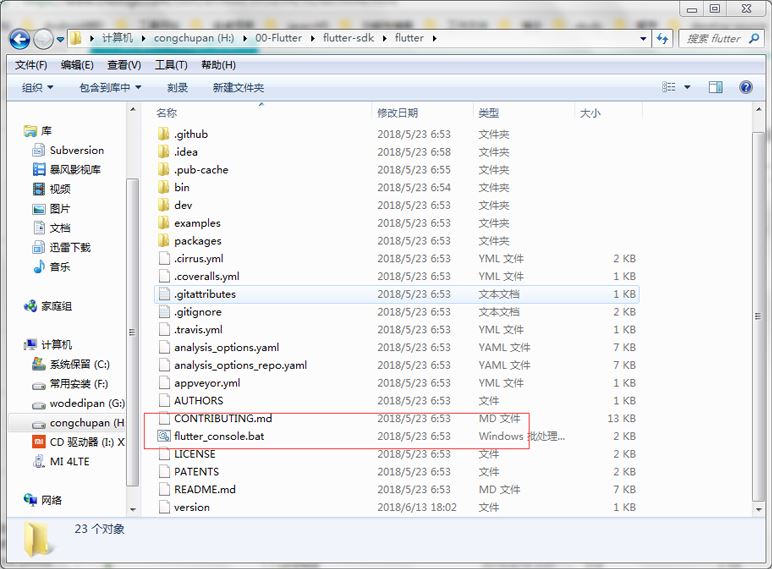Expand the arrow after flutter breadcrumb

[434, 38]
